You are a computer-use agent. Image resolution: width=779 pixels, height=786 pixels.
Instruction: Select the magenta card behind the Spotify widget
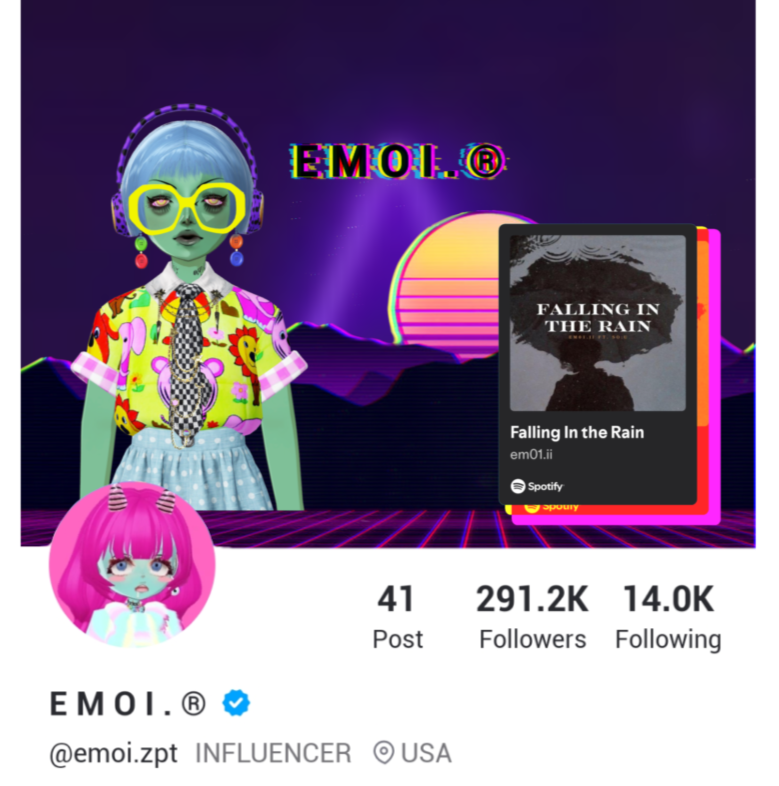click(716, 376)
